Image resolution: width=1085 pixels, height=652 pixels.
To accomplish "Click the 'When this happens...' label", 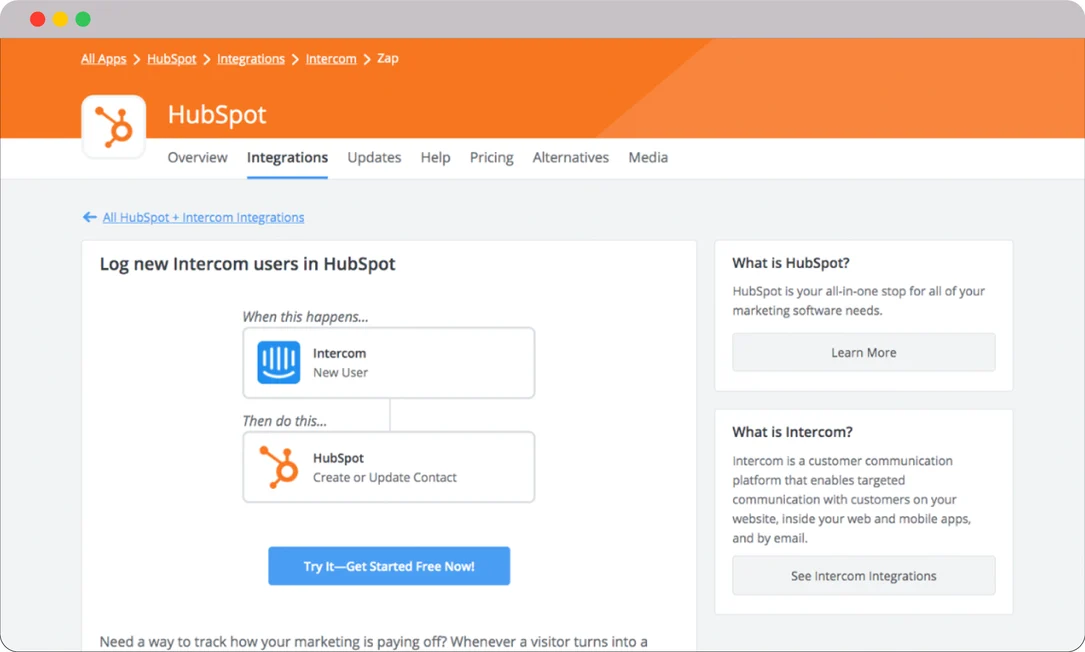I will click(x=305, y=317).
